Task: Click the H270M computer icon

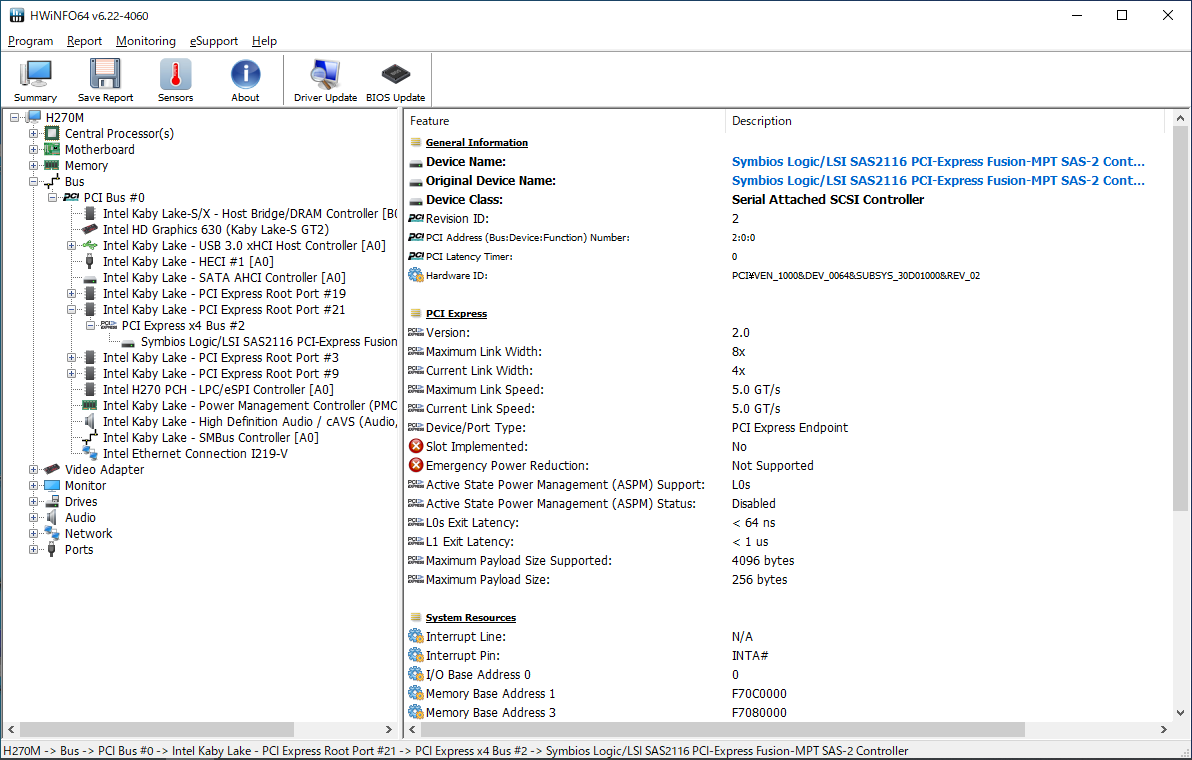Action: tap(33, 118)
